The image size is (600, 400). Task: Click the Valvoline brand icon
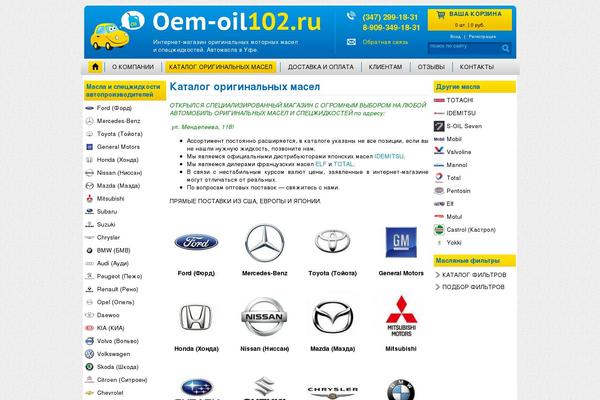point(439,151)
